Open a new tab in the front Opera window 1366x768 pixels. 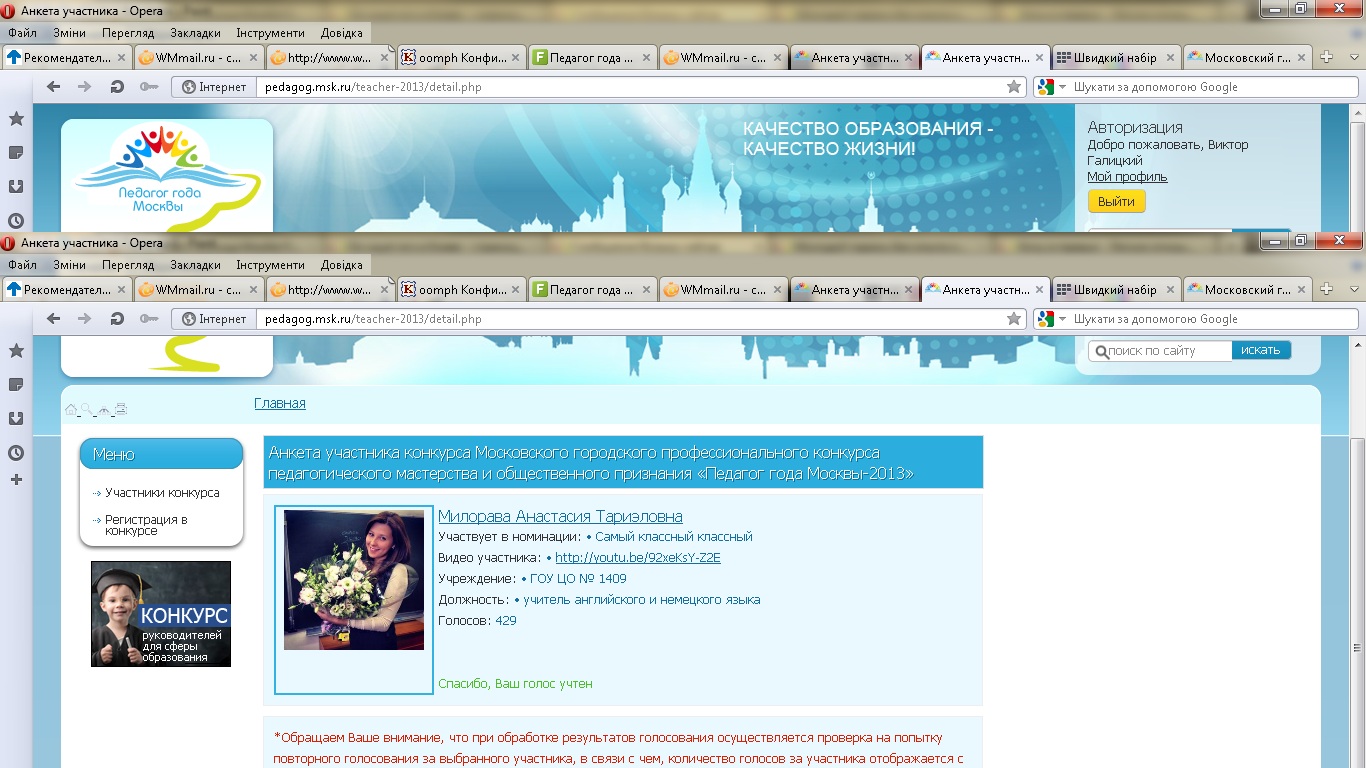1327,290
